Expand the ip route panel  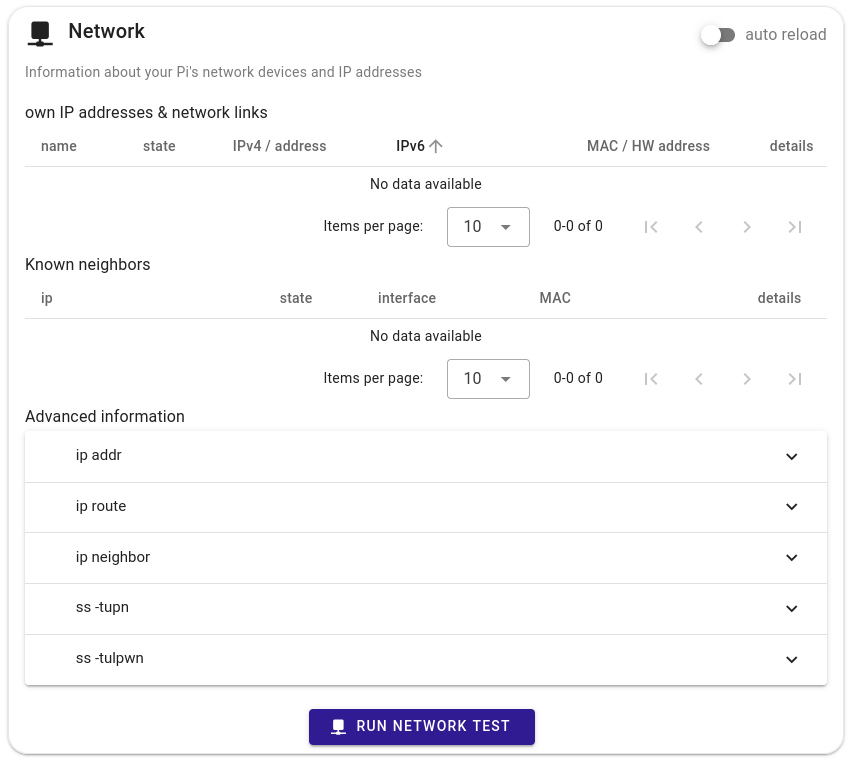pyautogui.click(x=426, y=507)
